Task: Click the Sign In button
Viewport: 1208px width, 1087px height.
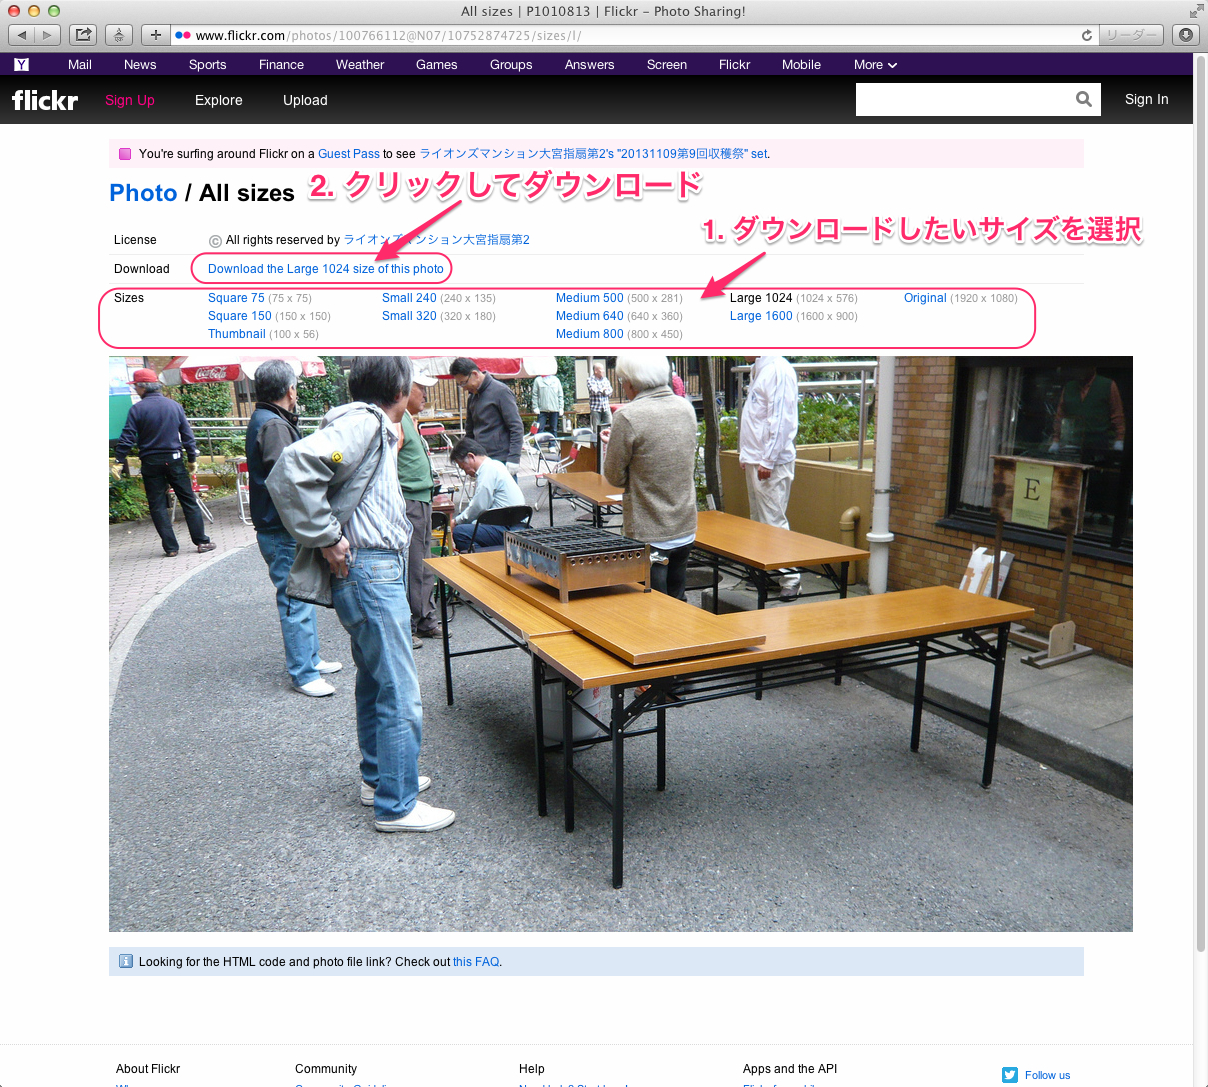Action: click(1146, 99)
